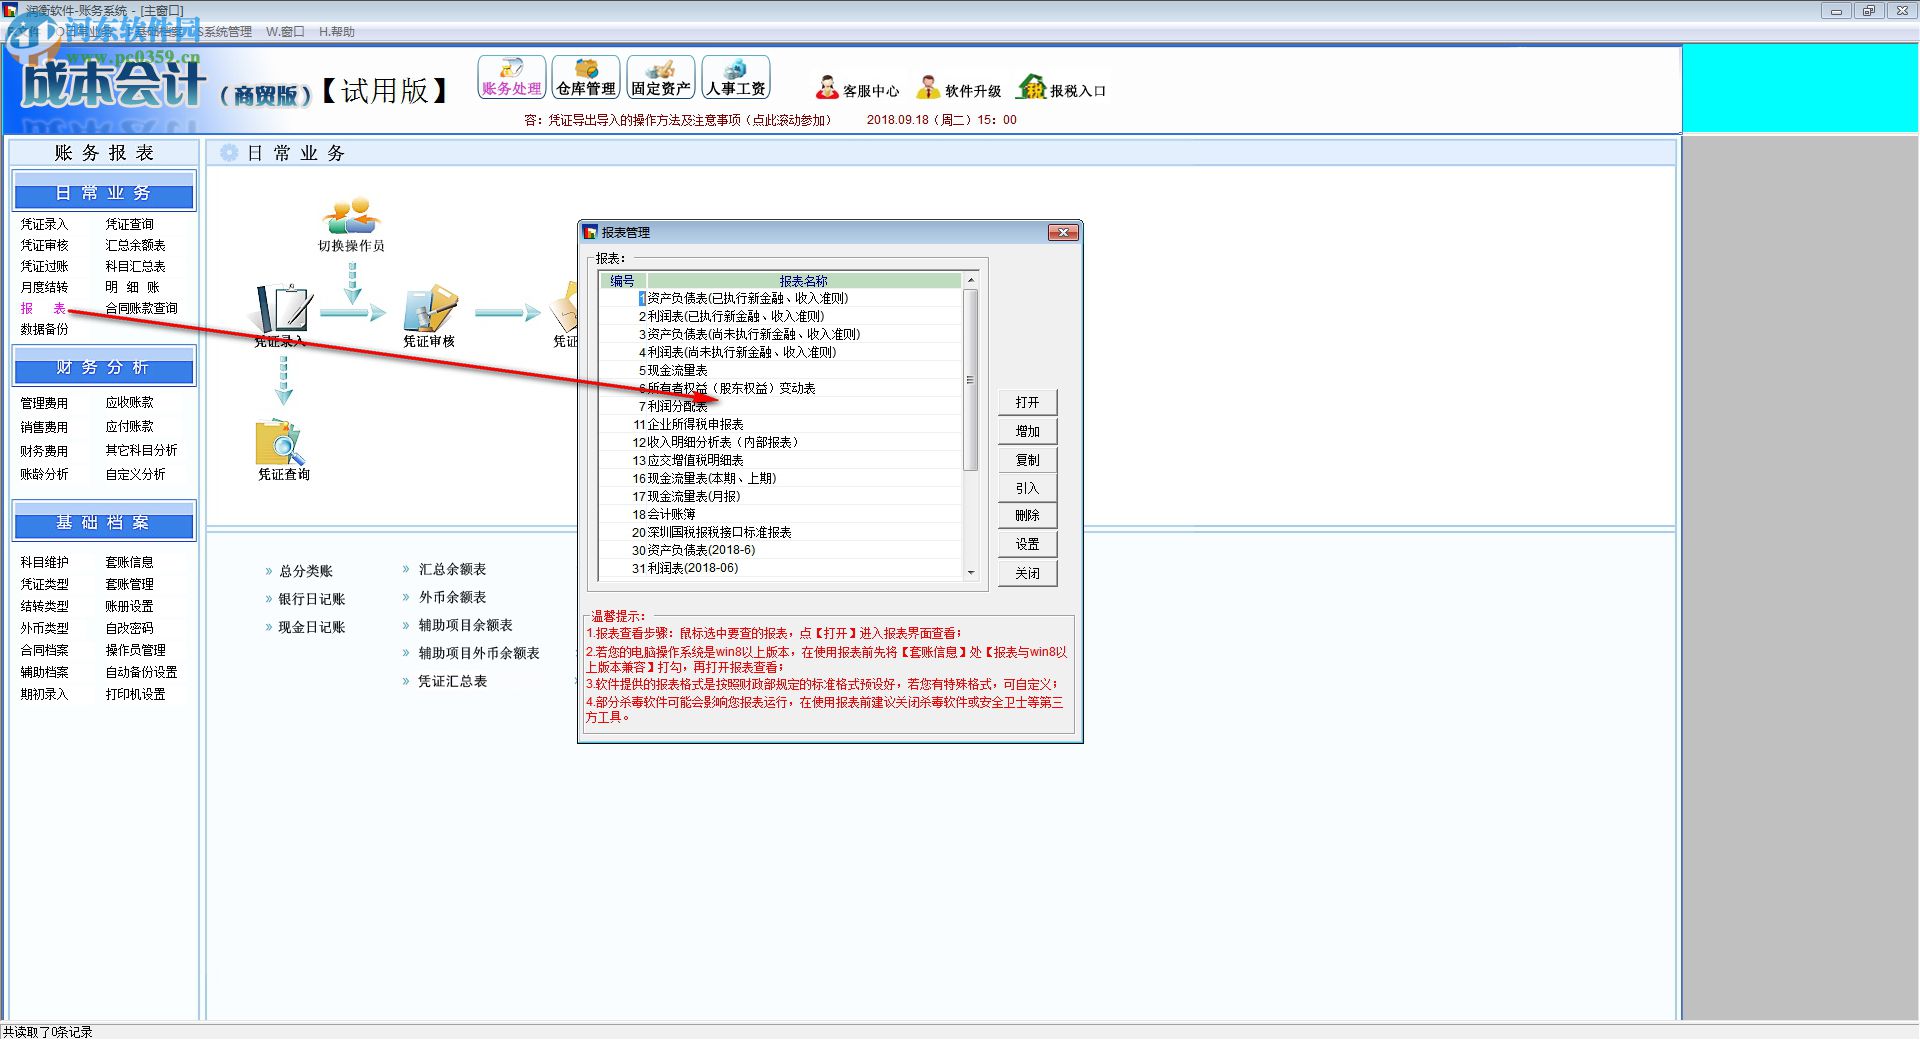Click the 删除 button in 报表管理
The image size is (1920, 1040).
click(1027, 516)
